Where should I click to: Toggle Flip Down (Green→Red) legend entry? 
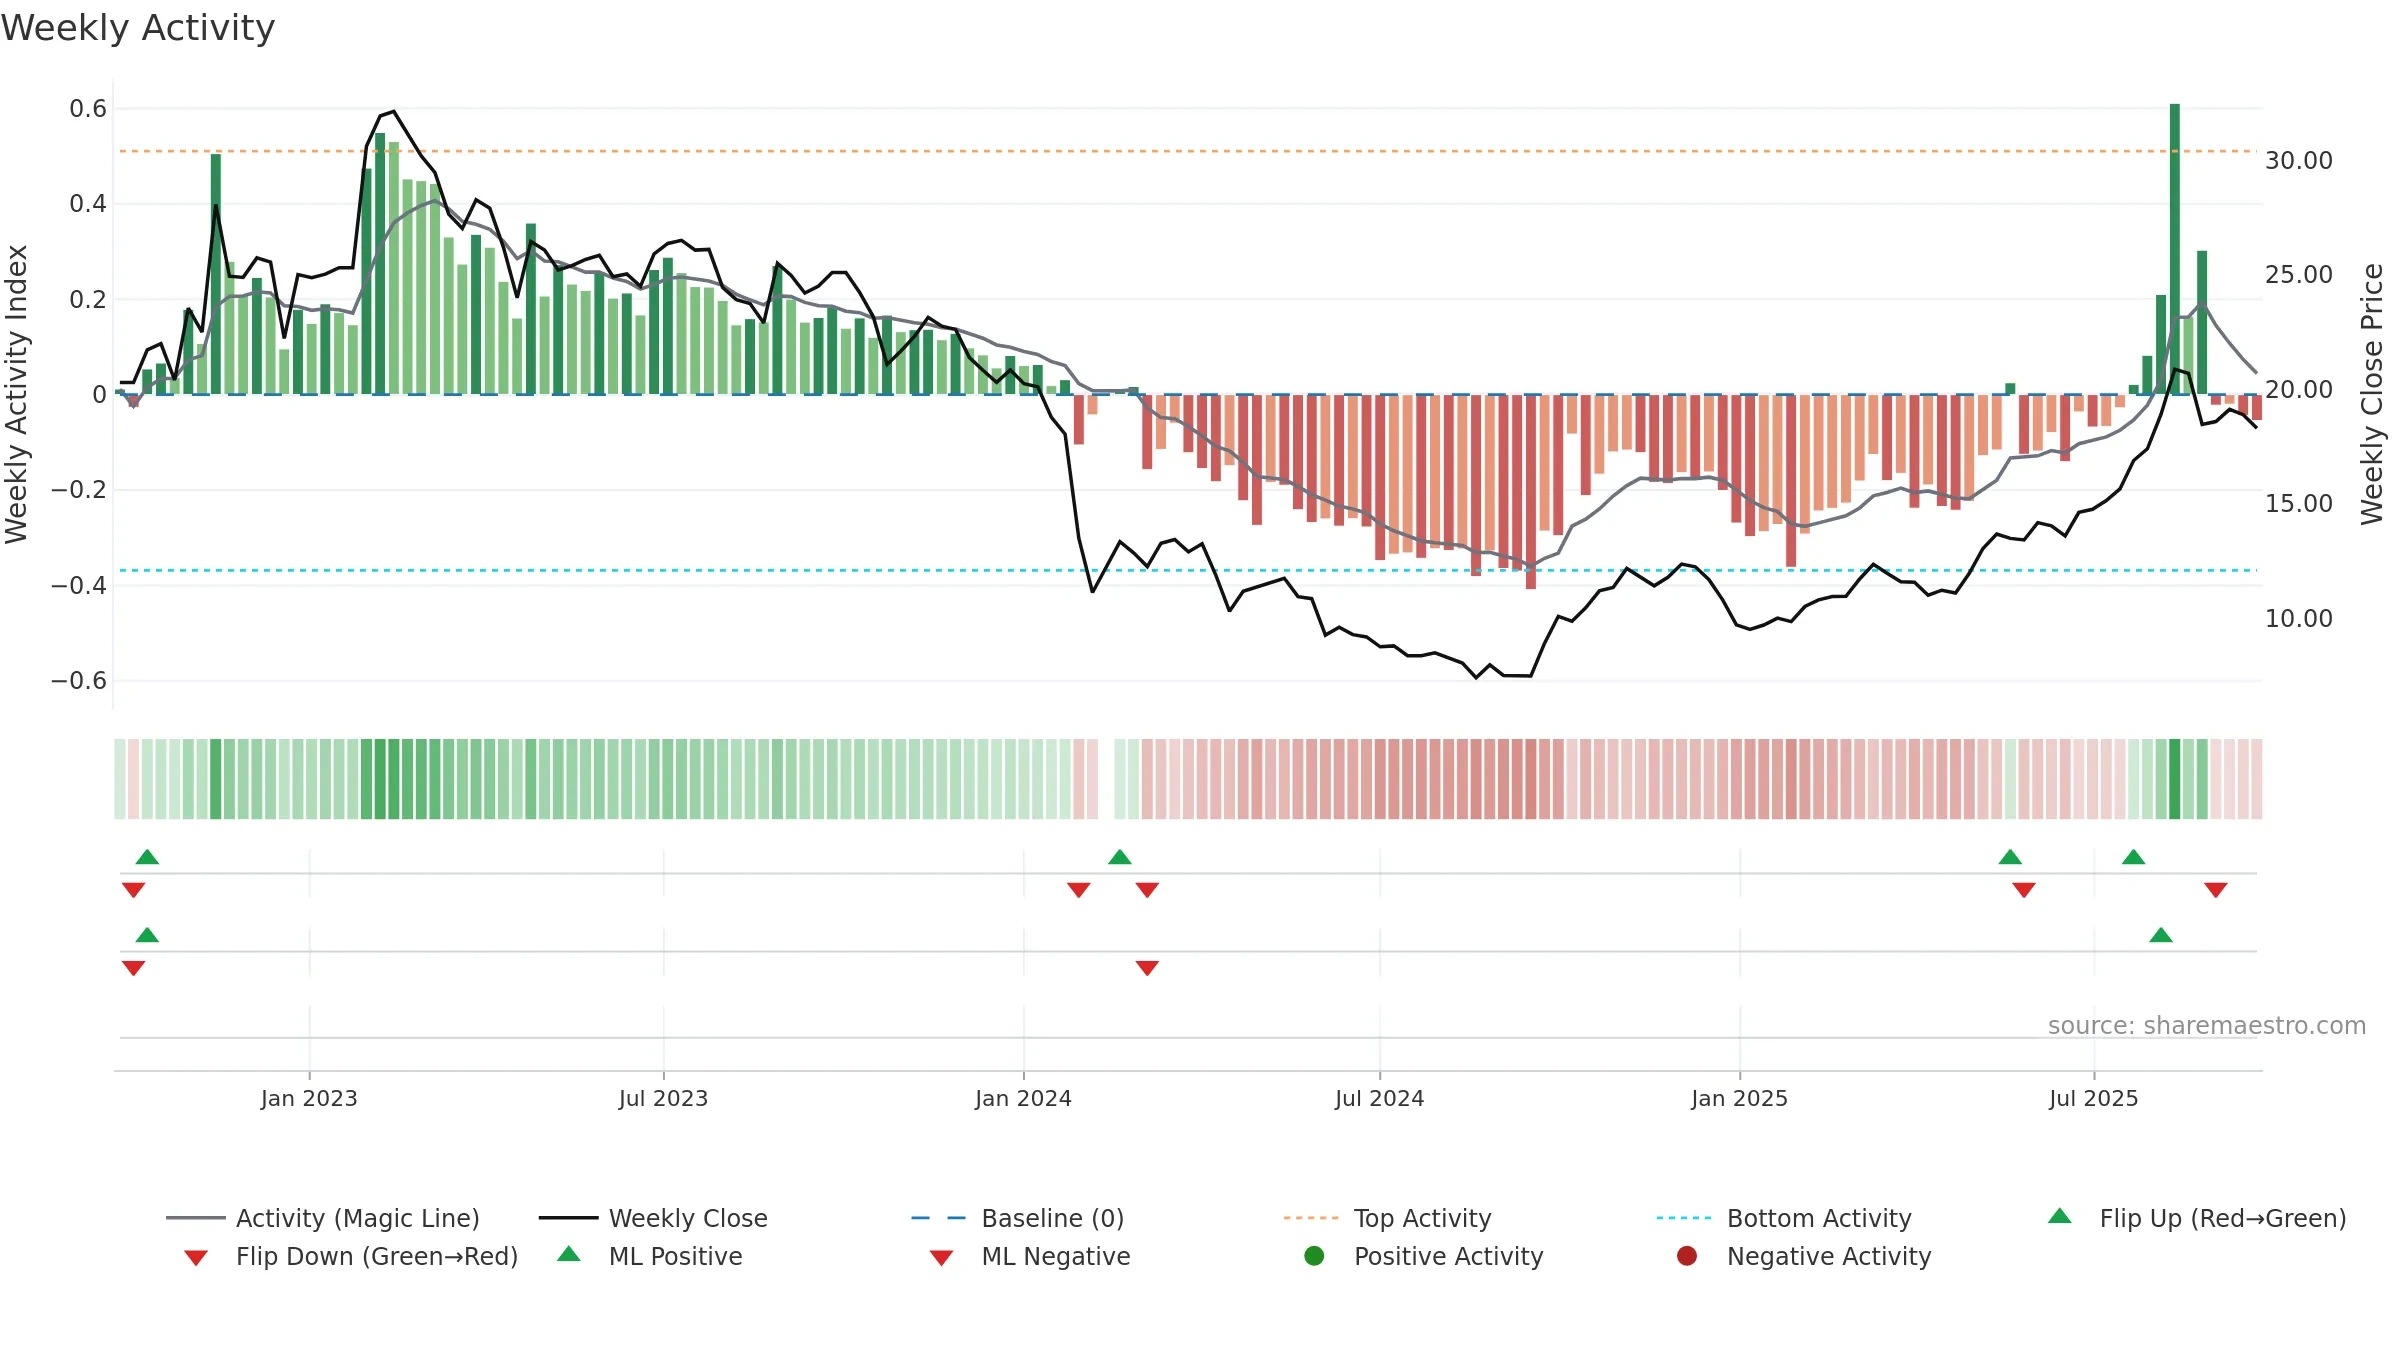coord(351,1256)
